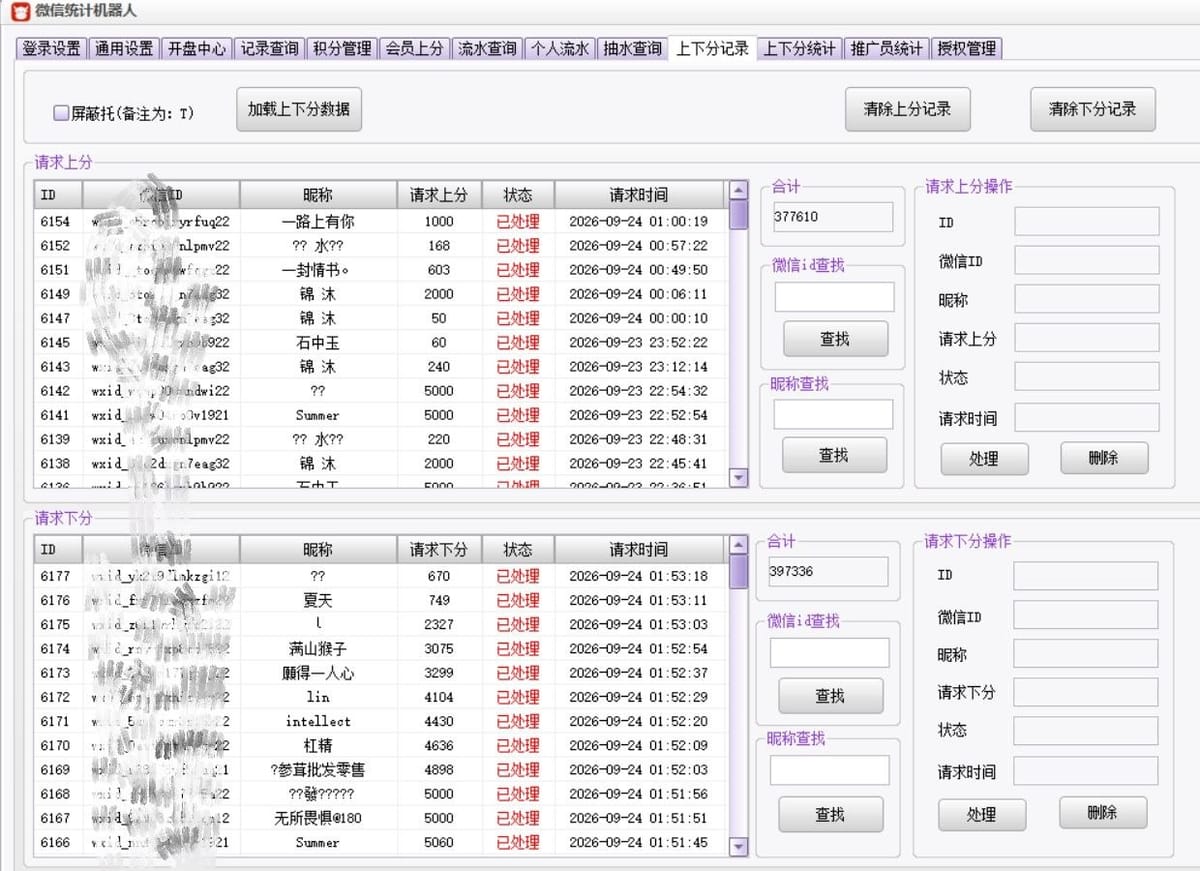Switch to the 通用设置 tab

(x=124, y=48)
